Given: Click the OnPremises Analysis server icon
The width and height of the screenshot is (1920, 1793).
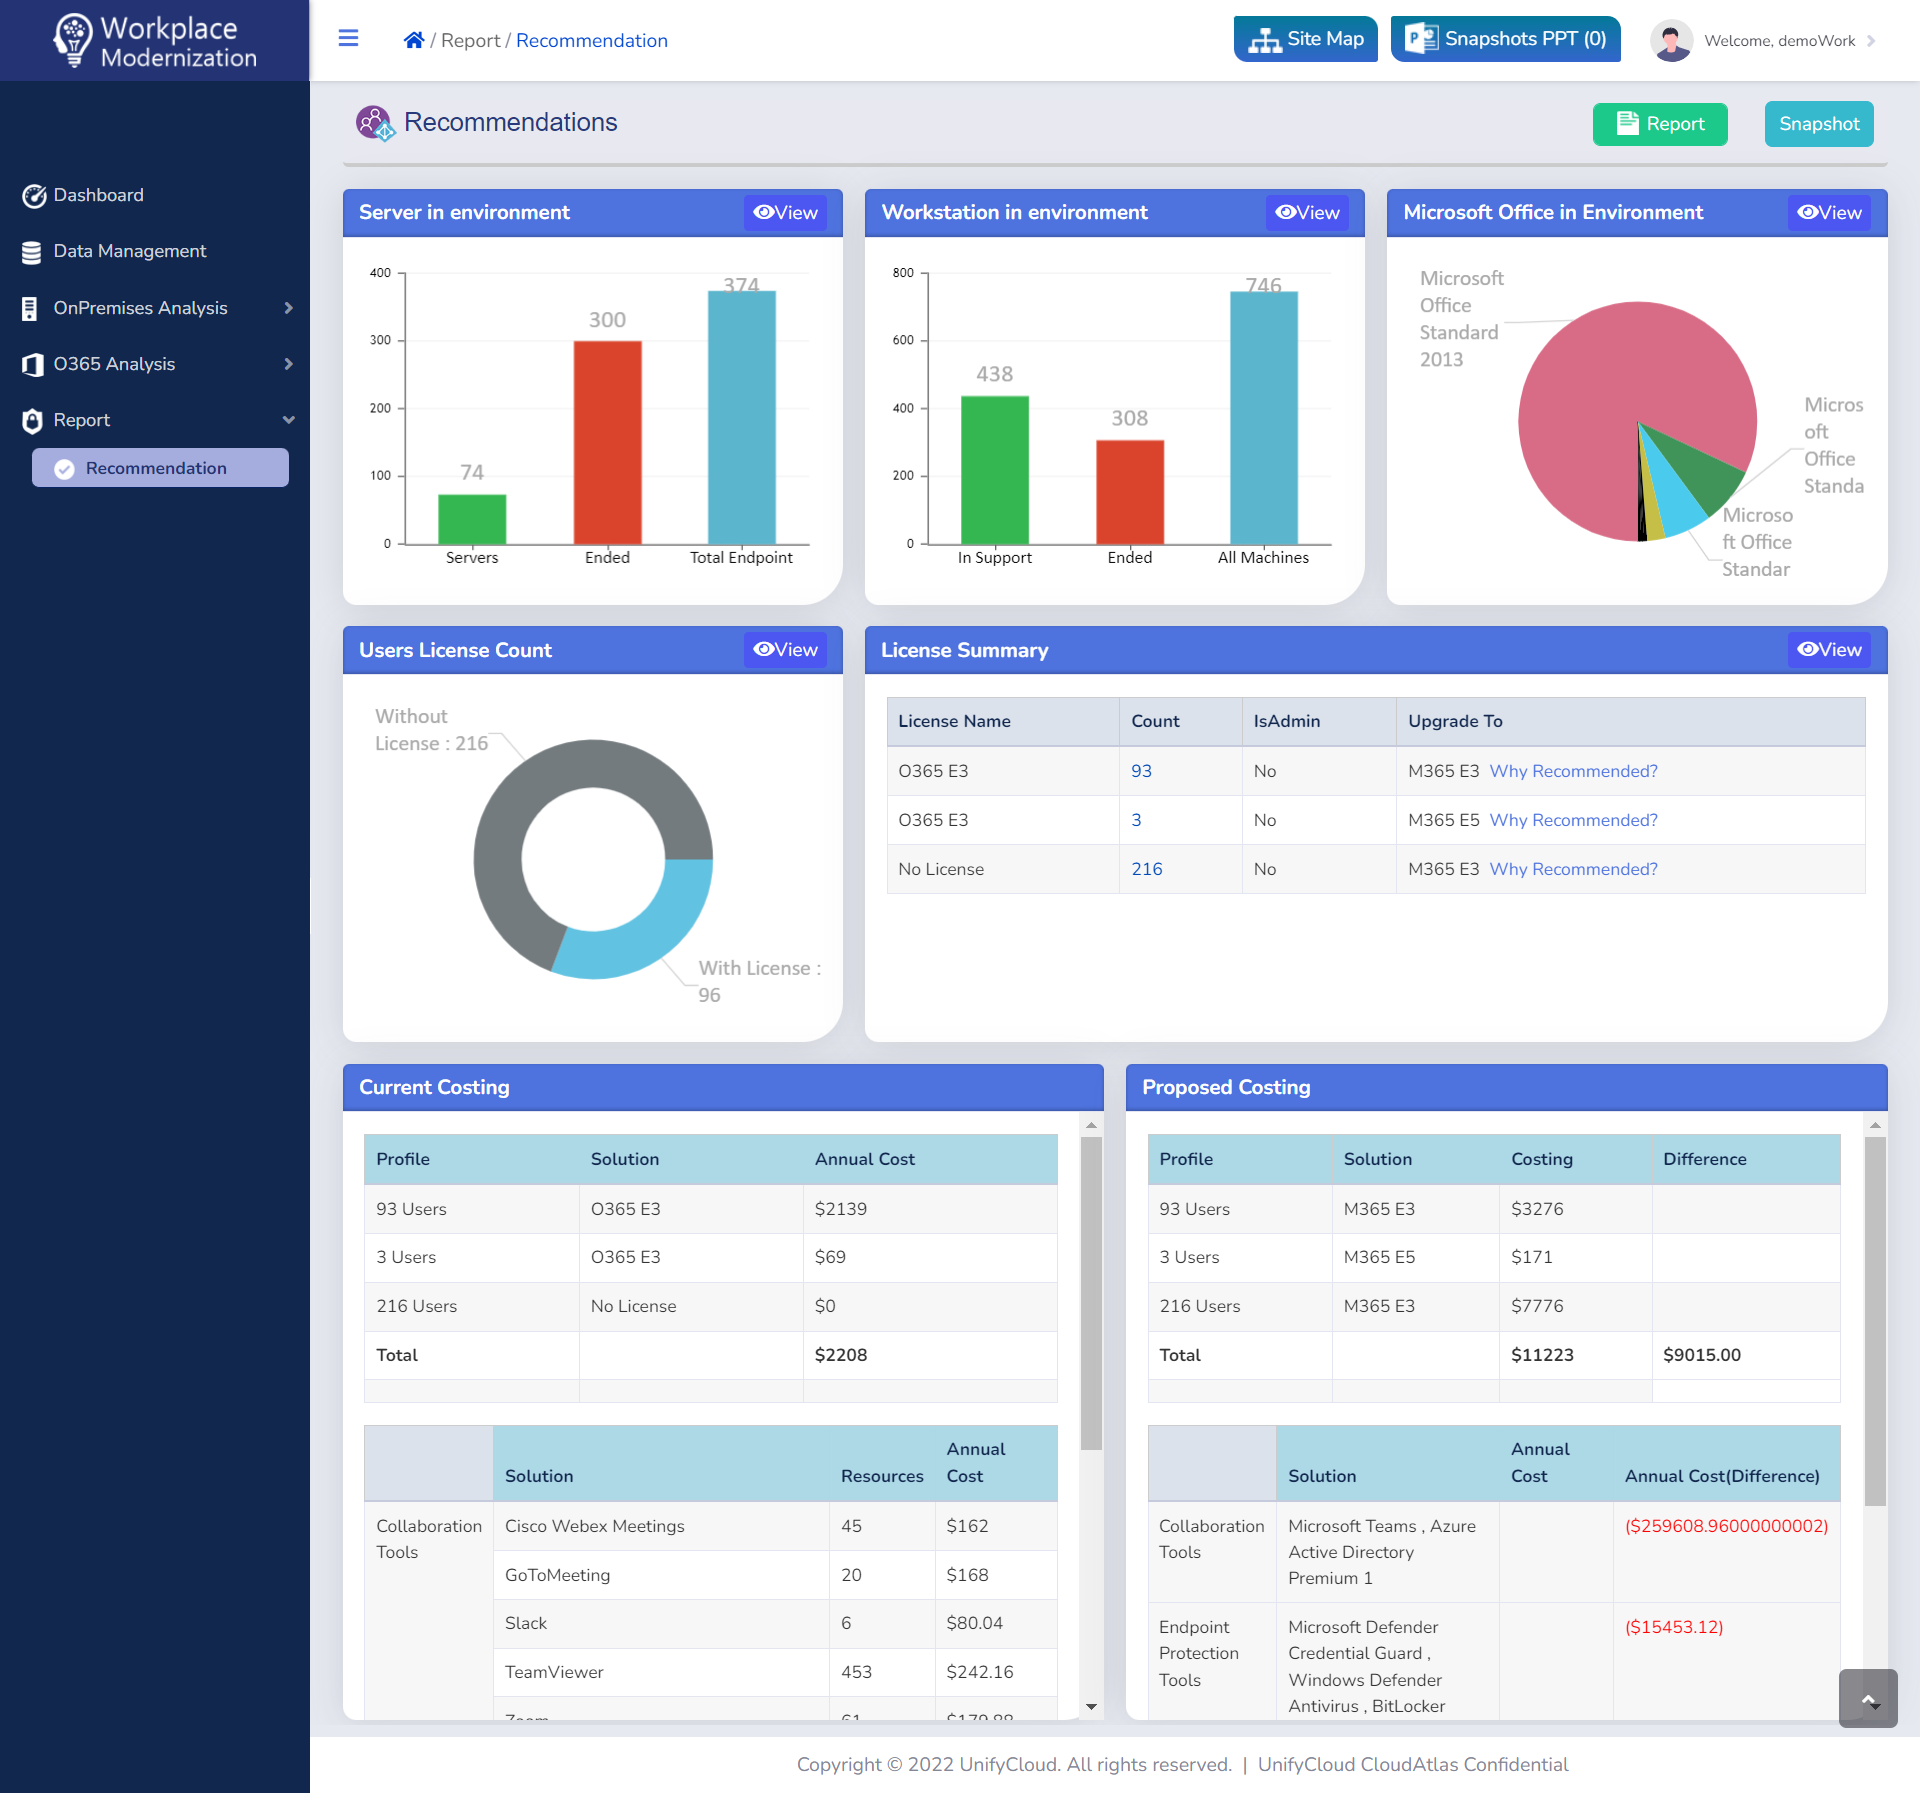Looking at the screenshot, I should [x=30, y=308].
